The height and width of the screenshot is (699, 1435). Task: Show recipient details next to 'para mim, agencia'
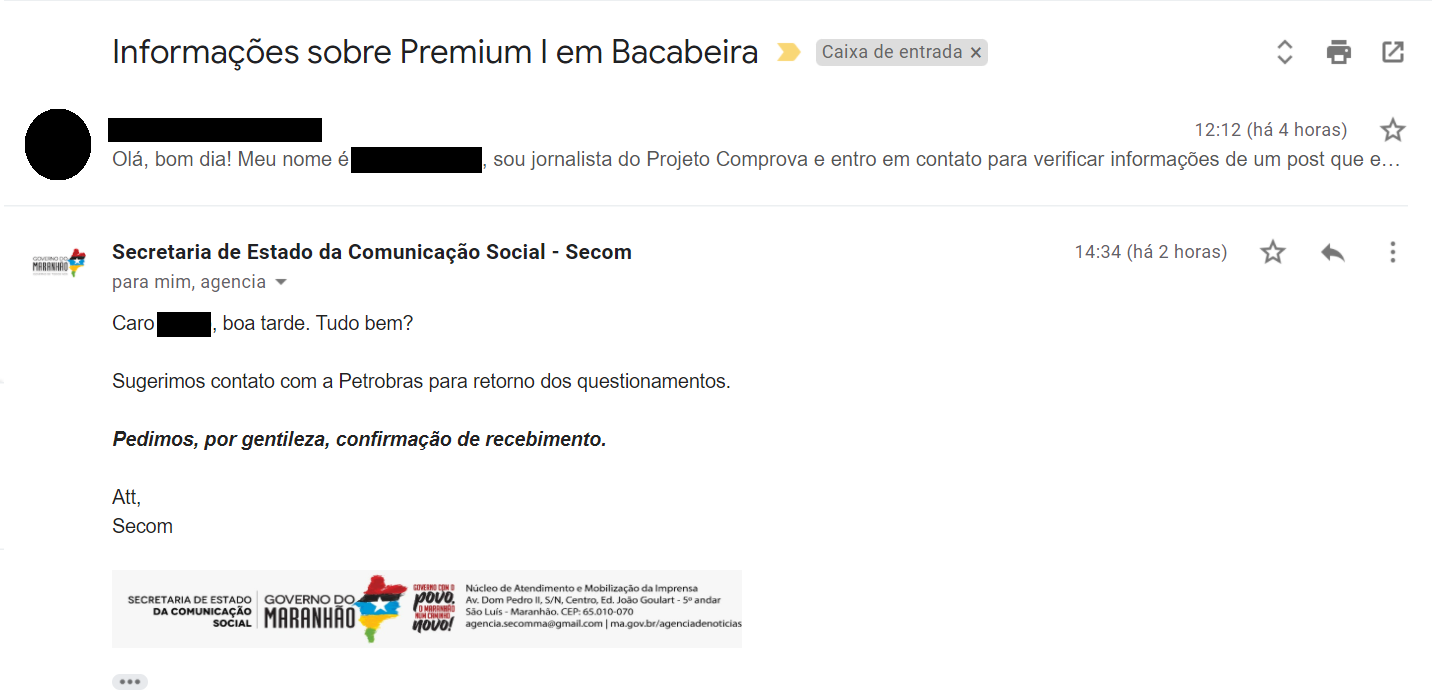tap(281, 283)
